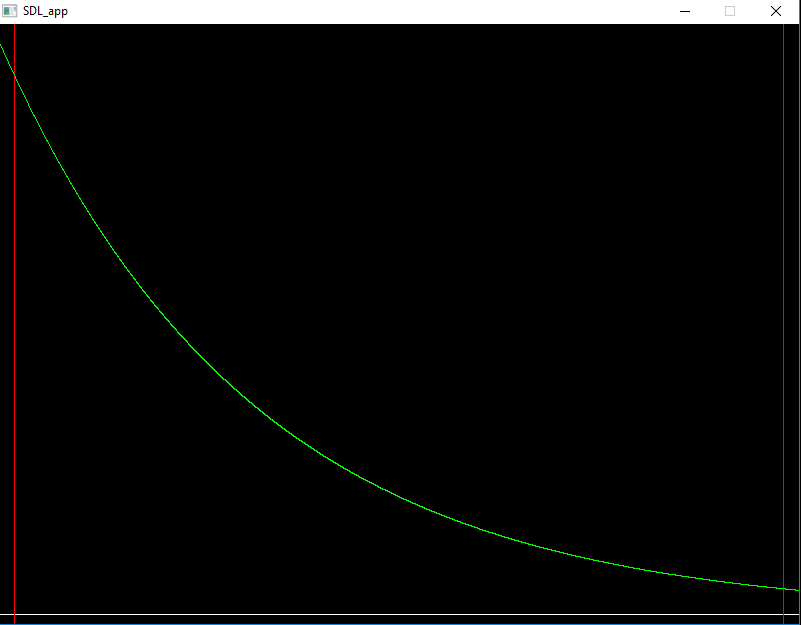Click the grayed-out maximize button
The width and height of the screenshot is (801, 625).
(x=730, y=11)
